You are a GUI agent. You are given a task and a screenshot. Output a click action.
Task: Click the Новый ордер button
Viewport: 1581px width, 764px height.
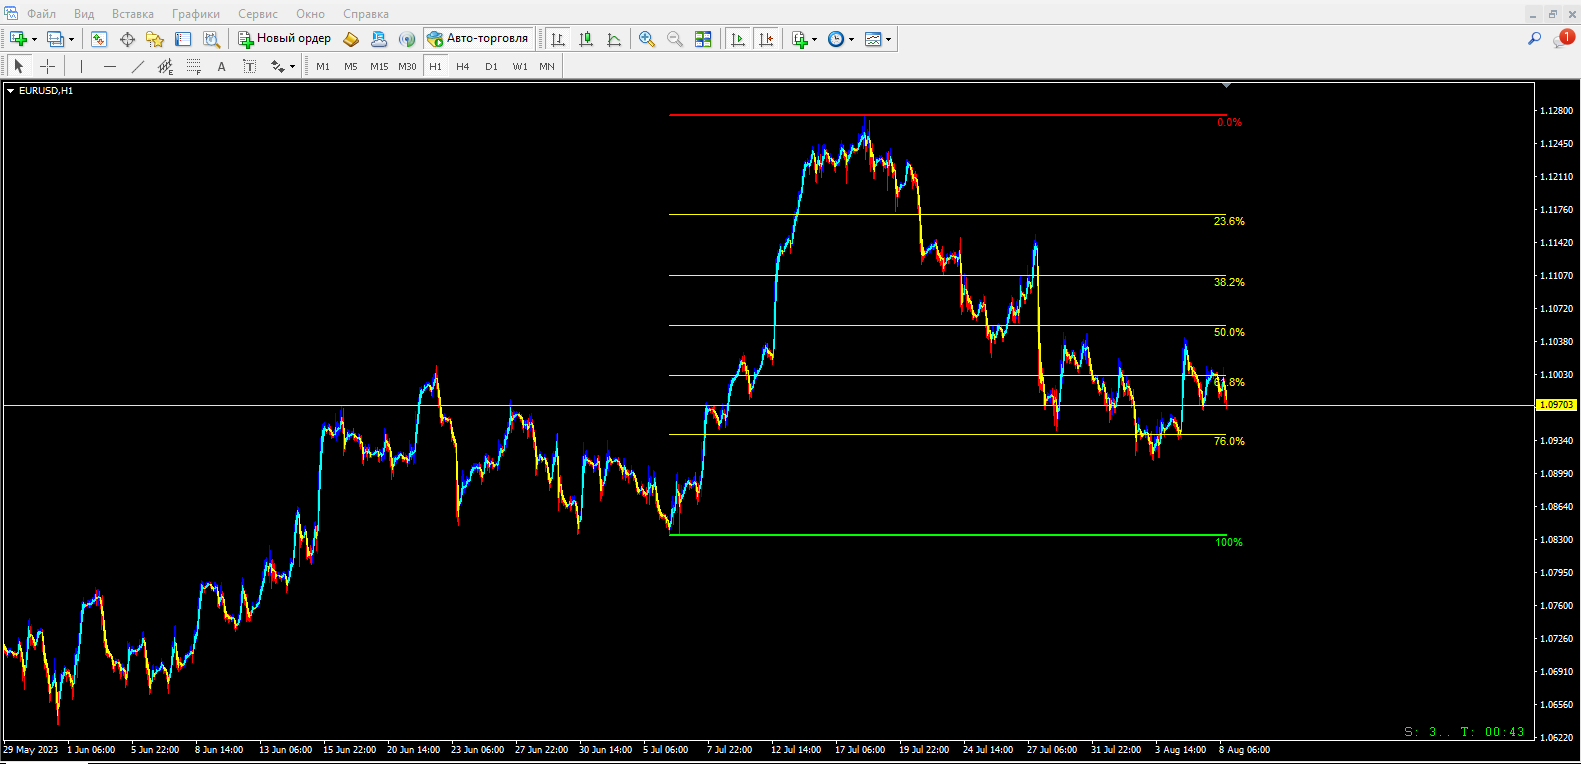point(284,39)
